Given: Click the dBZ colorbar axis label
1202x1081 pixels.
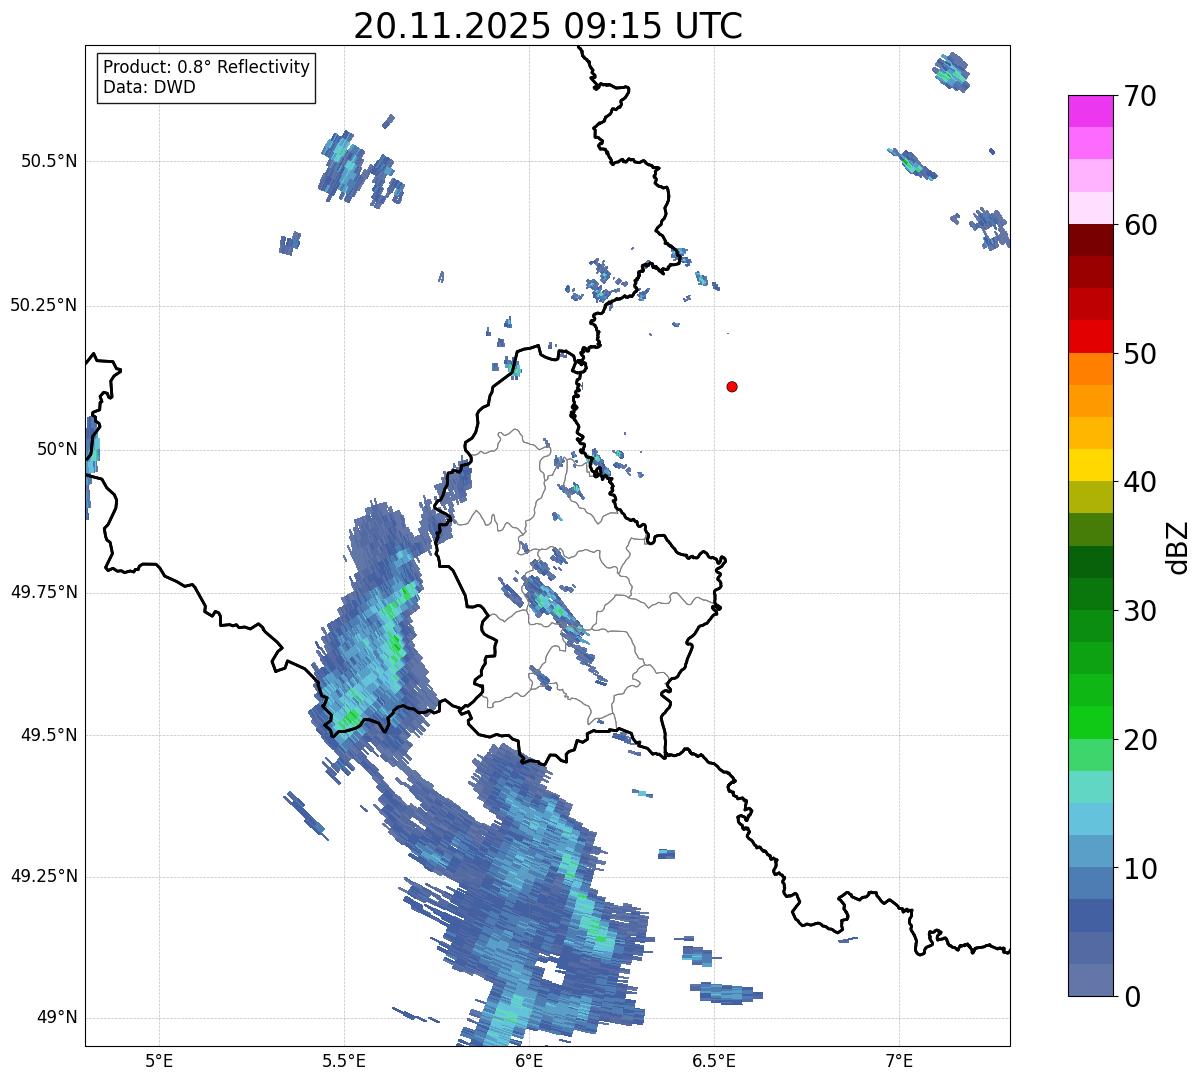Looking at the screenshot, I should 1178,547.
